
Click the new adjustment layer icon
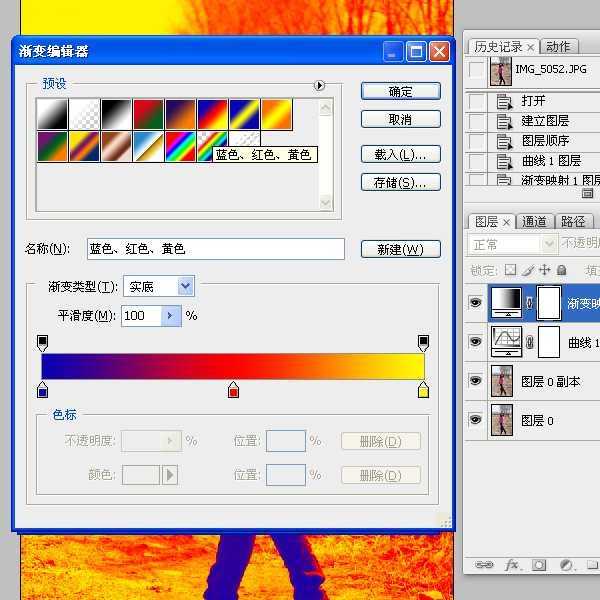[566, 565]
